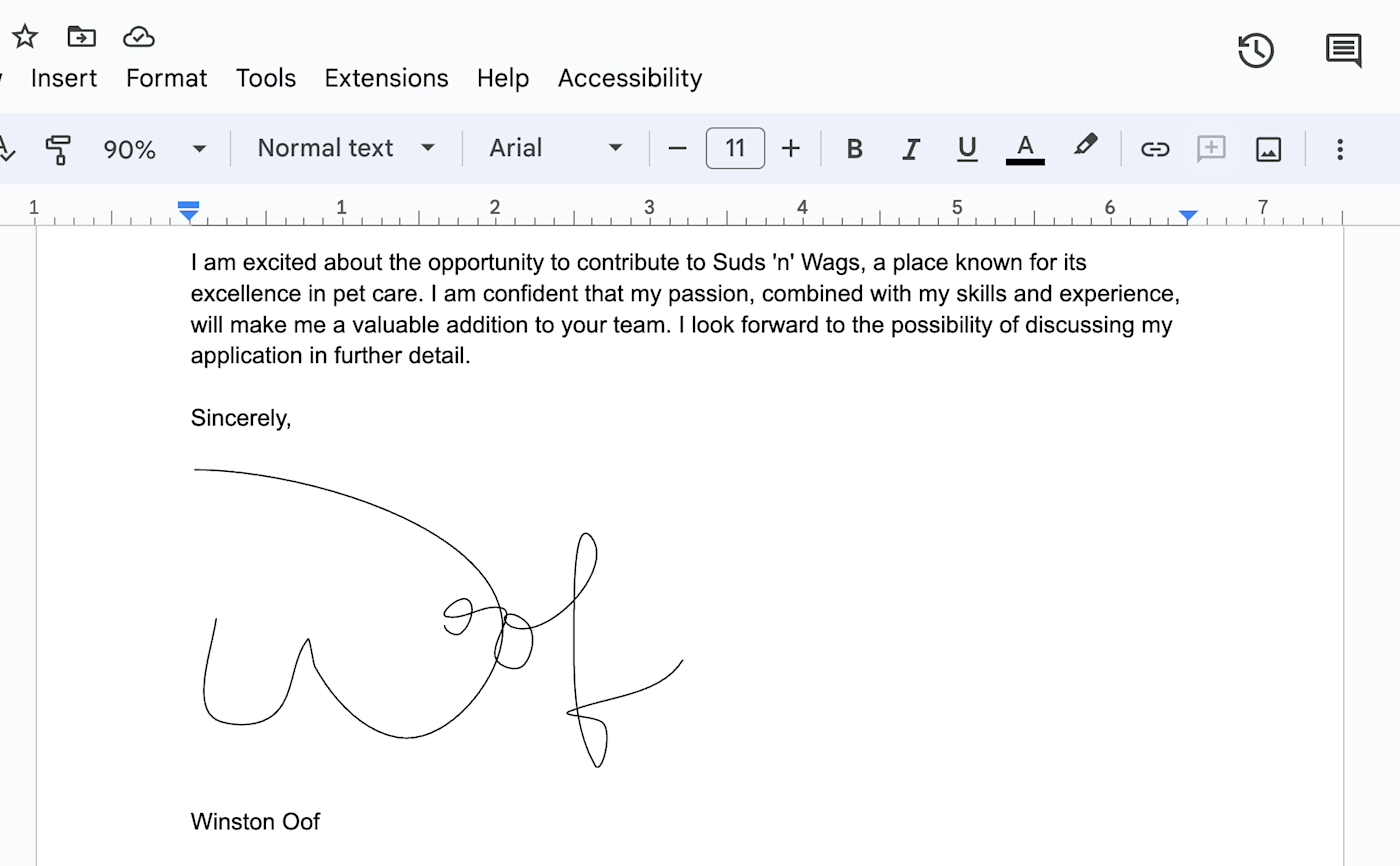Check the cloud save status icon
The image size is (1400, 866).
[138, 37]
